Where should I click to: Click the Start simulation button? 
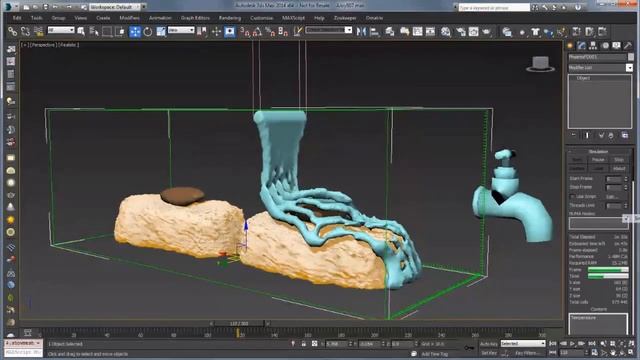577,160
